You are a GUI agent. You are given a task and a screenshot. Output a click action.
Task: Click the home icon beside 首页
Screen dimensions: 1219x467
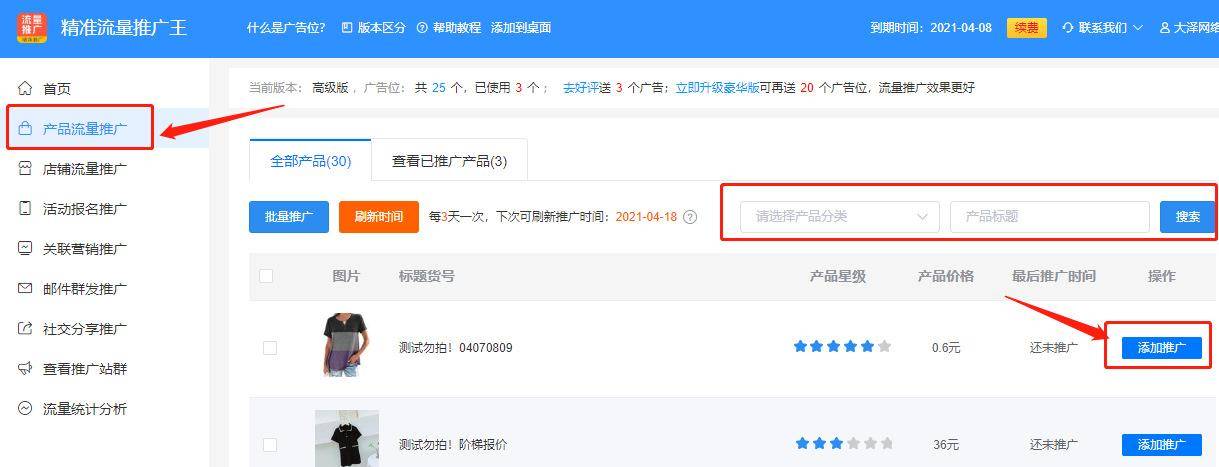(25, 88)
